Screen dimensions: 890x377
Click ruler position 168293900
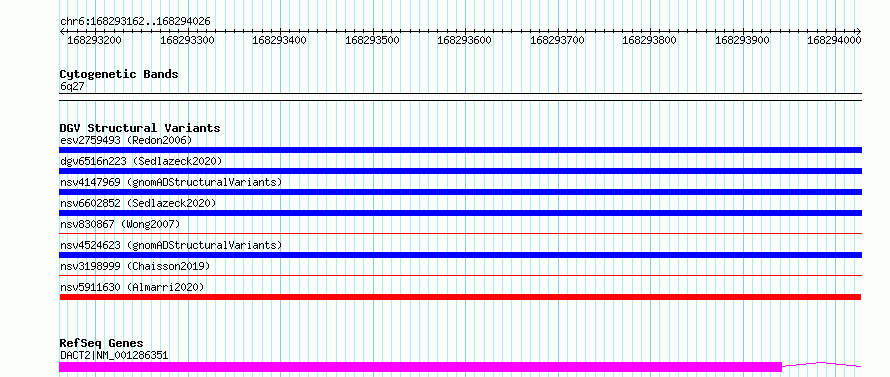coord(742,40)
